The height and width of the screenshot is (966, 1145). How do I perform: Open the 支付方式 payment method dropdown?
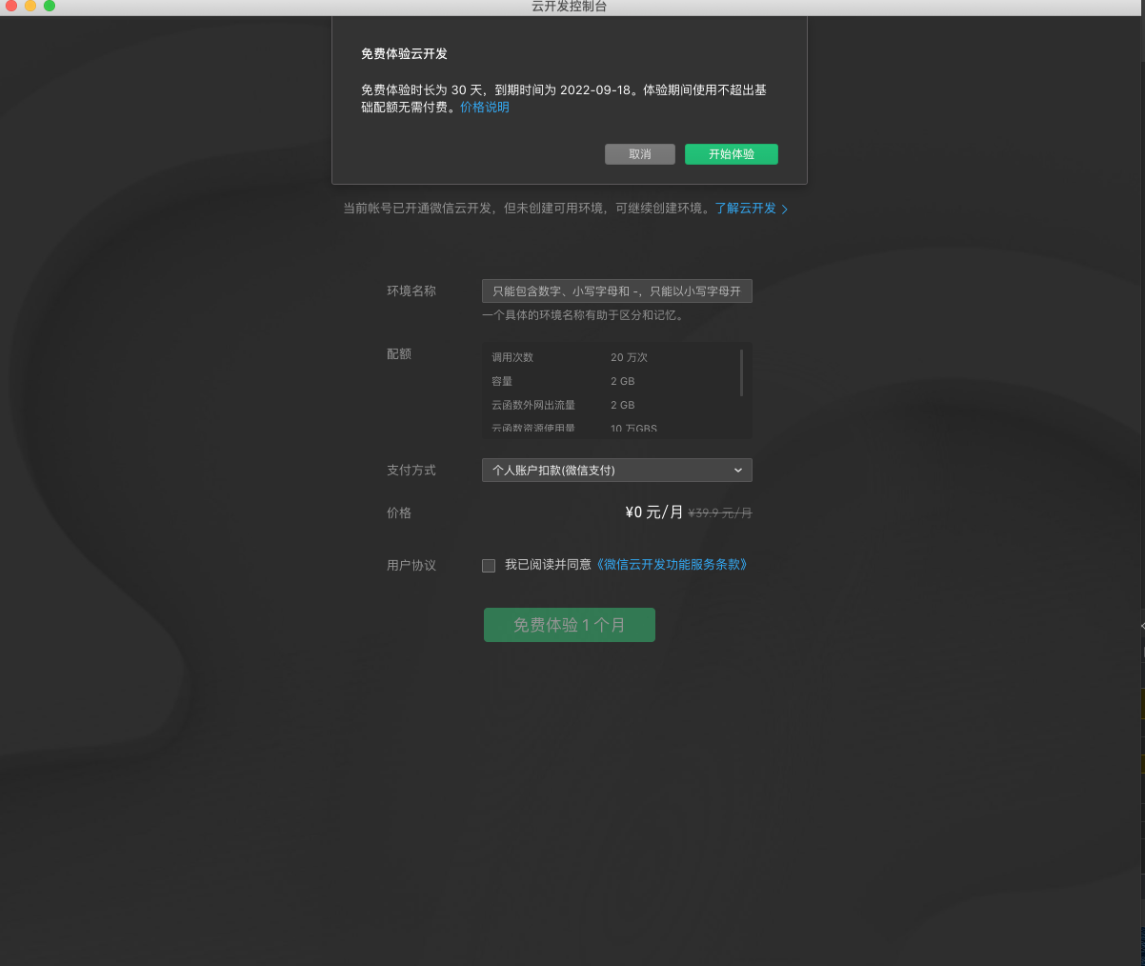[617, 470]
